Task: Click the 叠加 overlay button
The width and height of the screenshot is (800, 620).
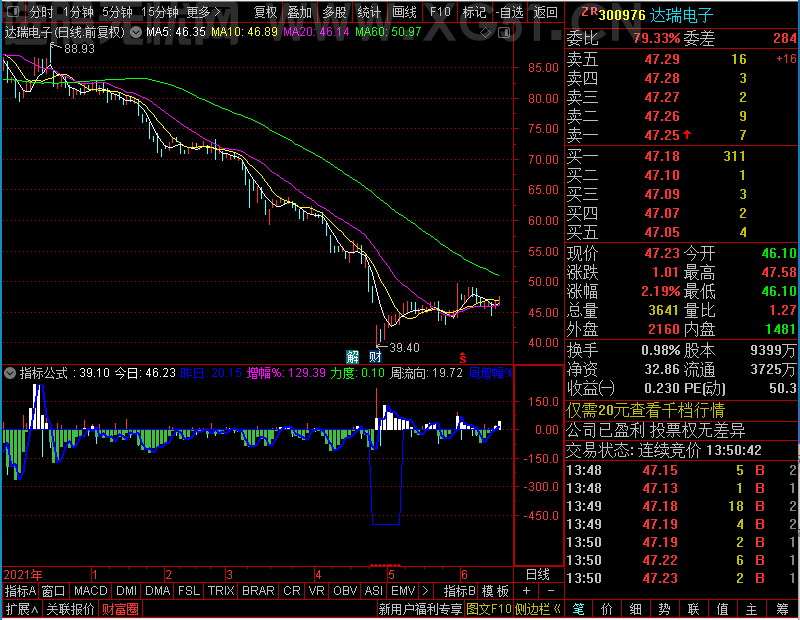Action: (x=299, y=12)
